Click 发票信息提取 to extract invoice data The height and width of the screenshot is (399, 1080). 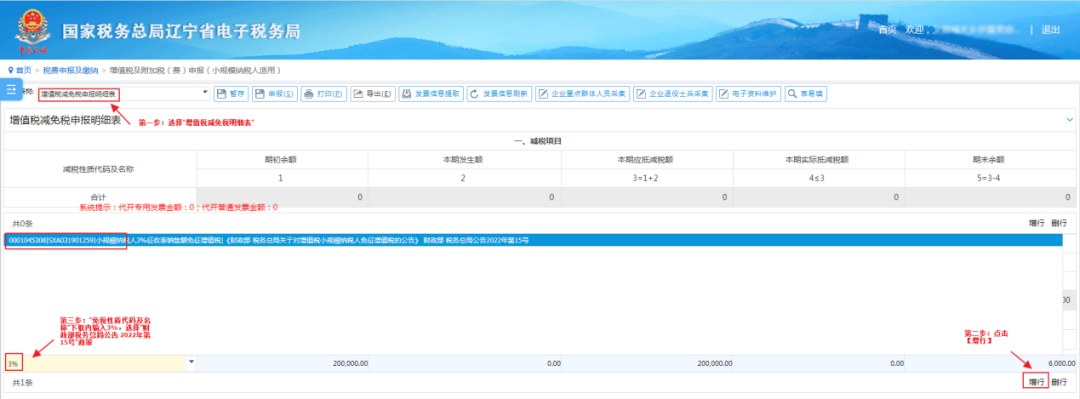(431, 94)
